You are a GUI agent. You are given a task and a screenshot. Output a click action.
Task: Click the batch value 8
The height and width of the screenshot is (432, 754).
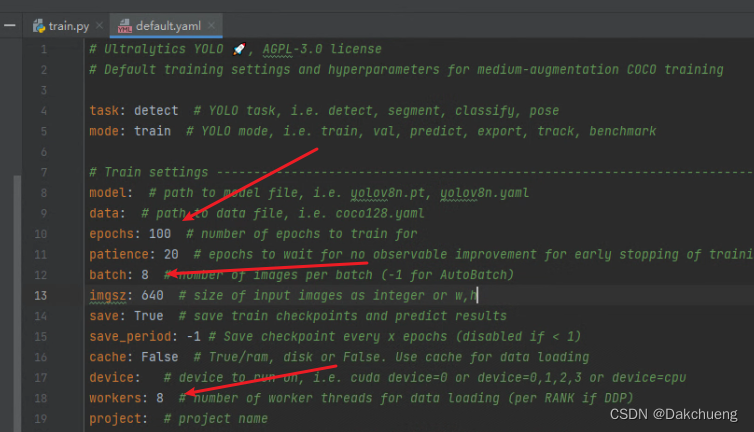point(145,275)
